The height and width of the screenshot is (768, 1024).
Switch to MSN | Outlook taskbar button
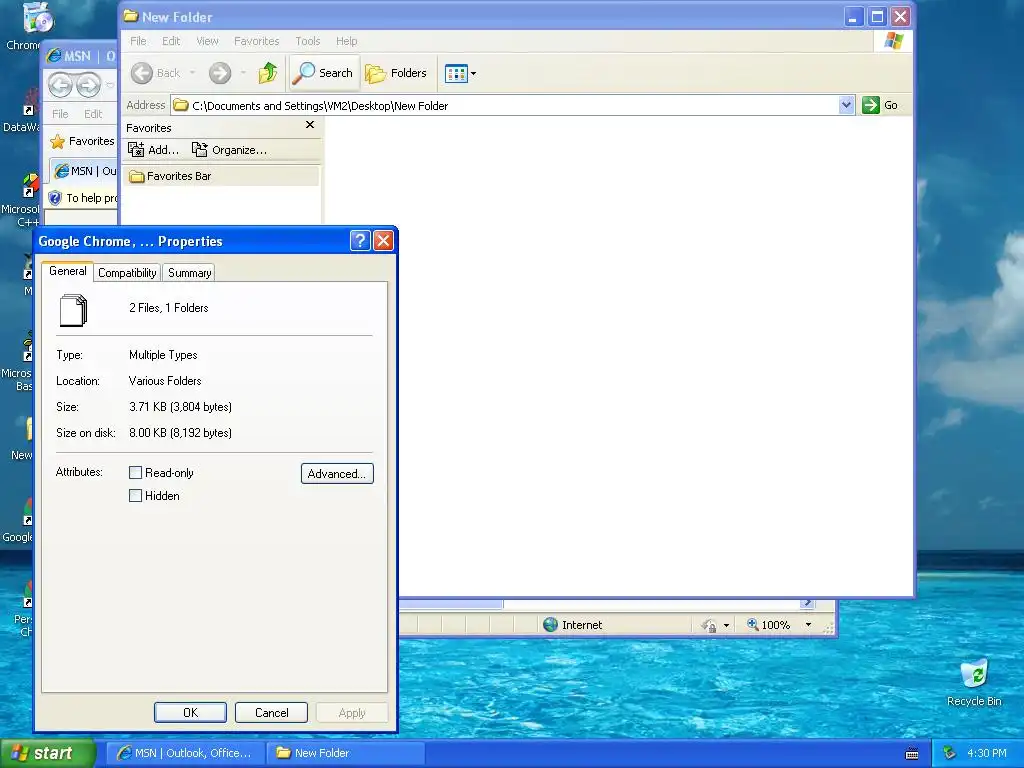tap(185, 753)
